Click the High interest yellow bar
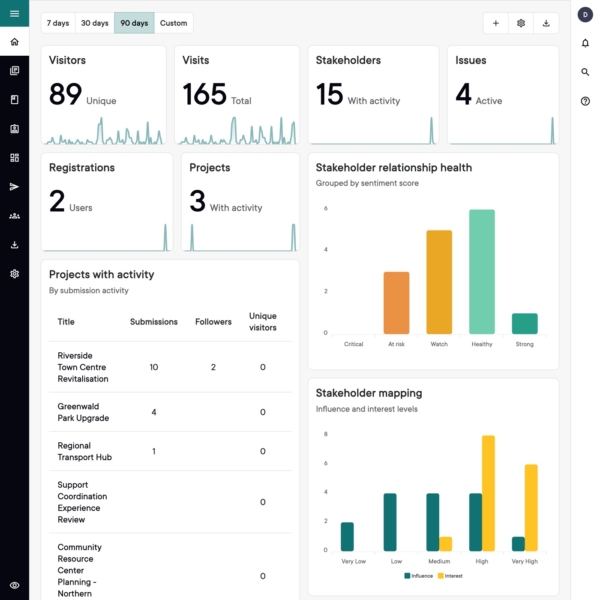The image size is (600, 600). point(488,493)
